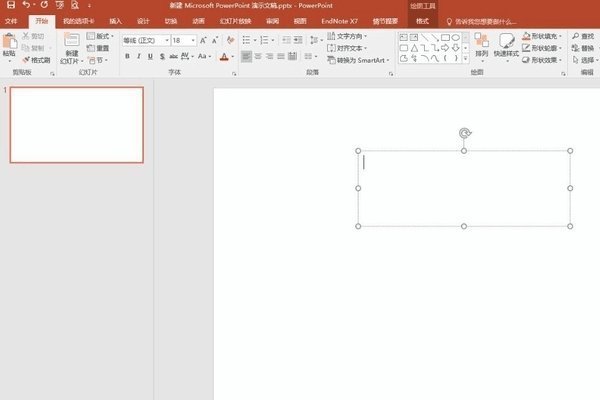Click the Shape Fill (形状填充) button
This screenshot has width=600, height=400.
[x=546, y=36]
